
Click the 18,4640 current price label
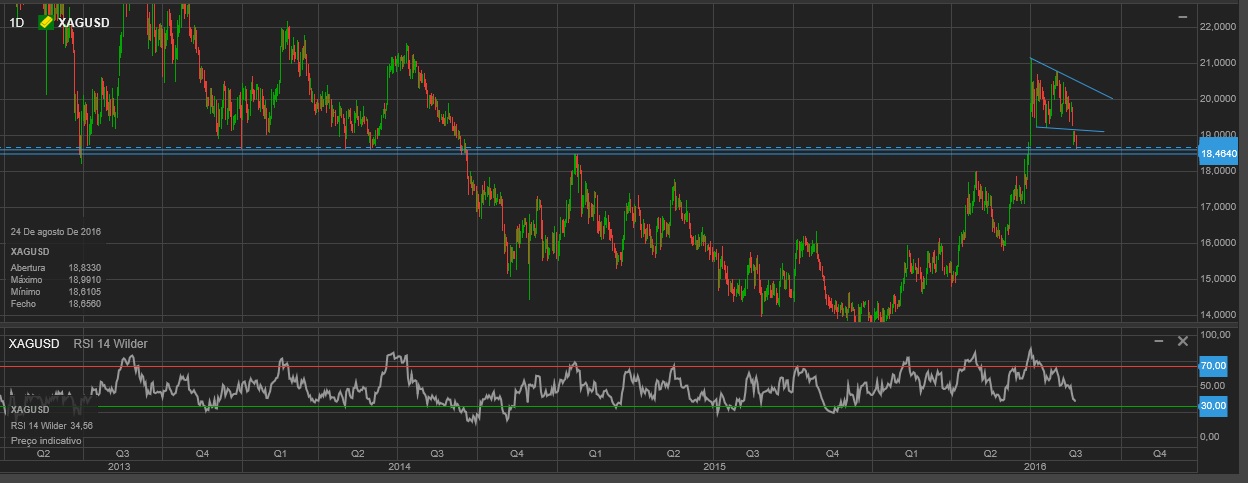click(1219, 154)
